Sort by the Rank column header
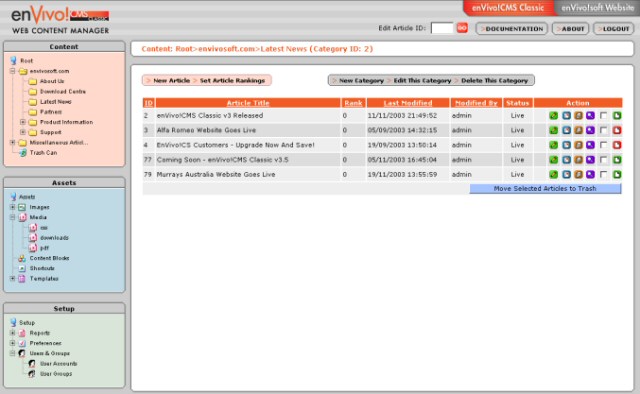This screenshot has height=394, width=640. coord(353,103)
